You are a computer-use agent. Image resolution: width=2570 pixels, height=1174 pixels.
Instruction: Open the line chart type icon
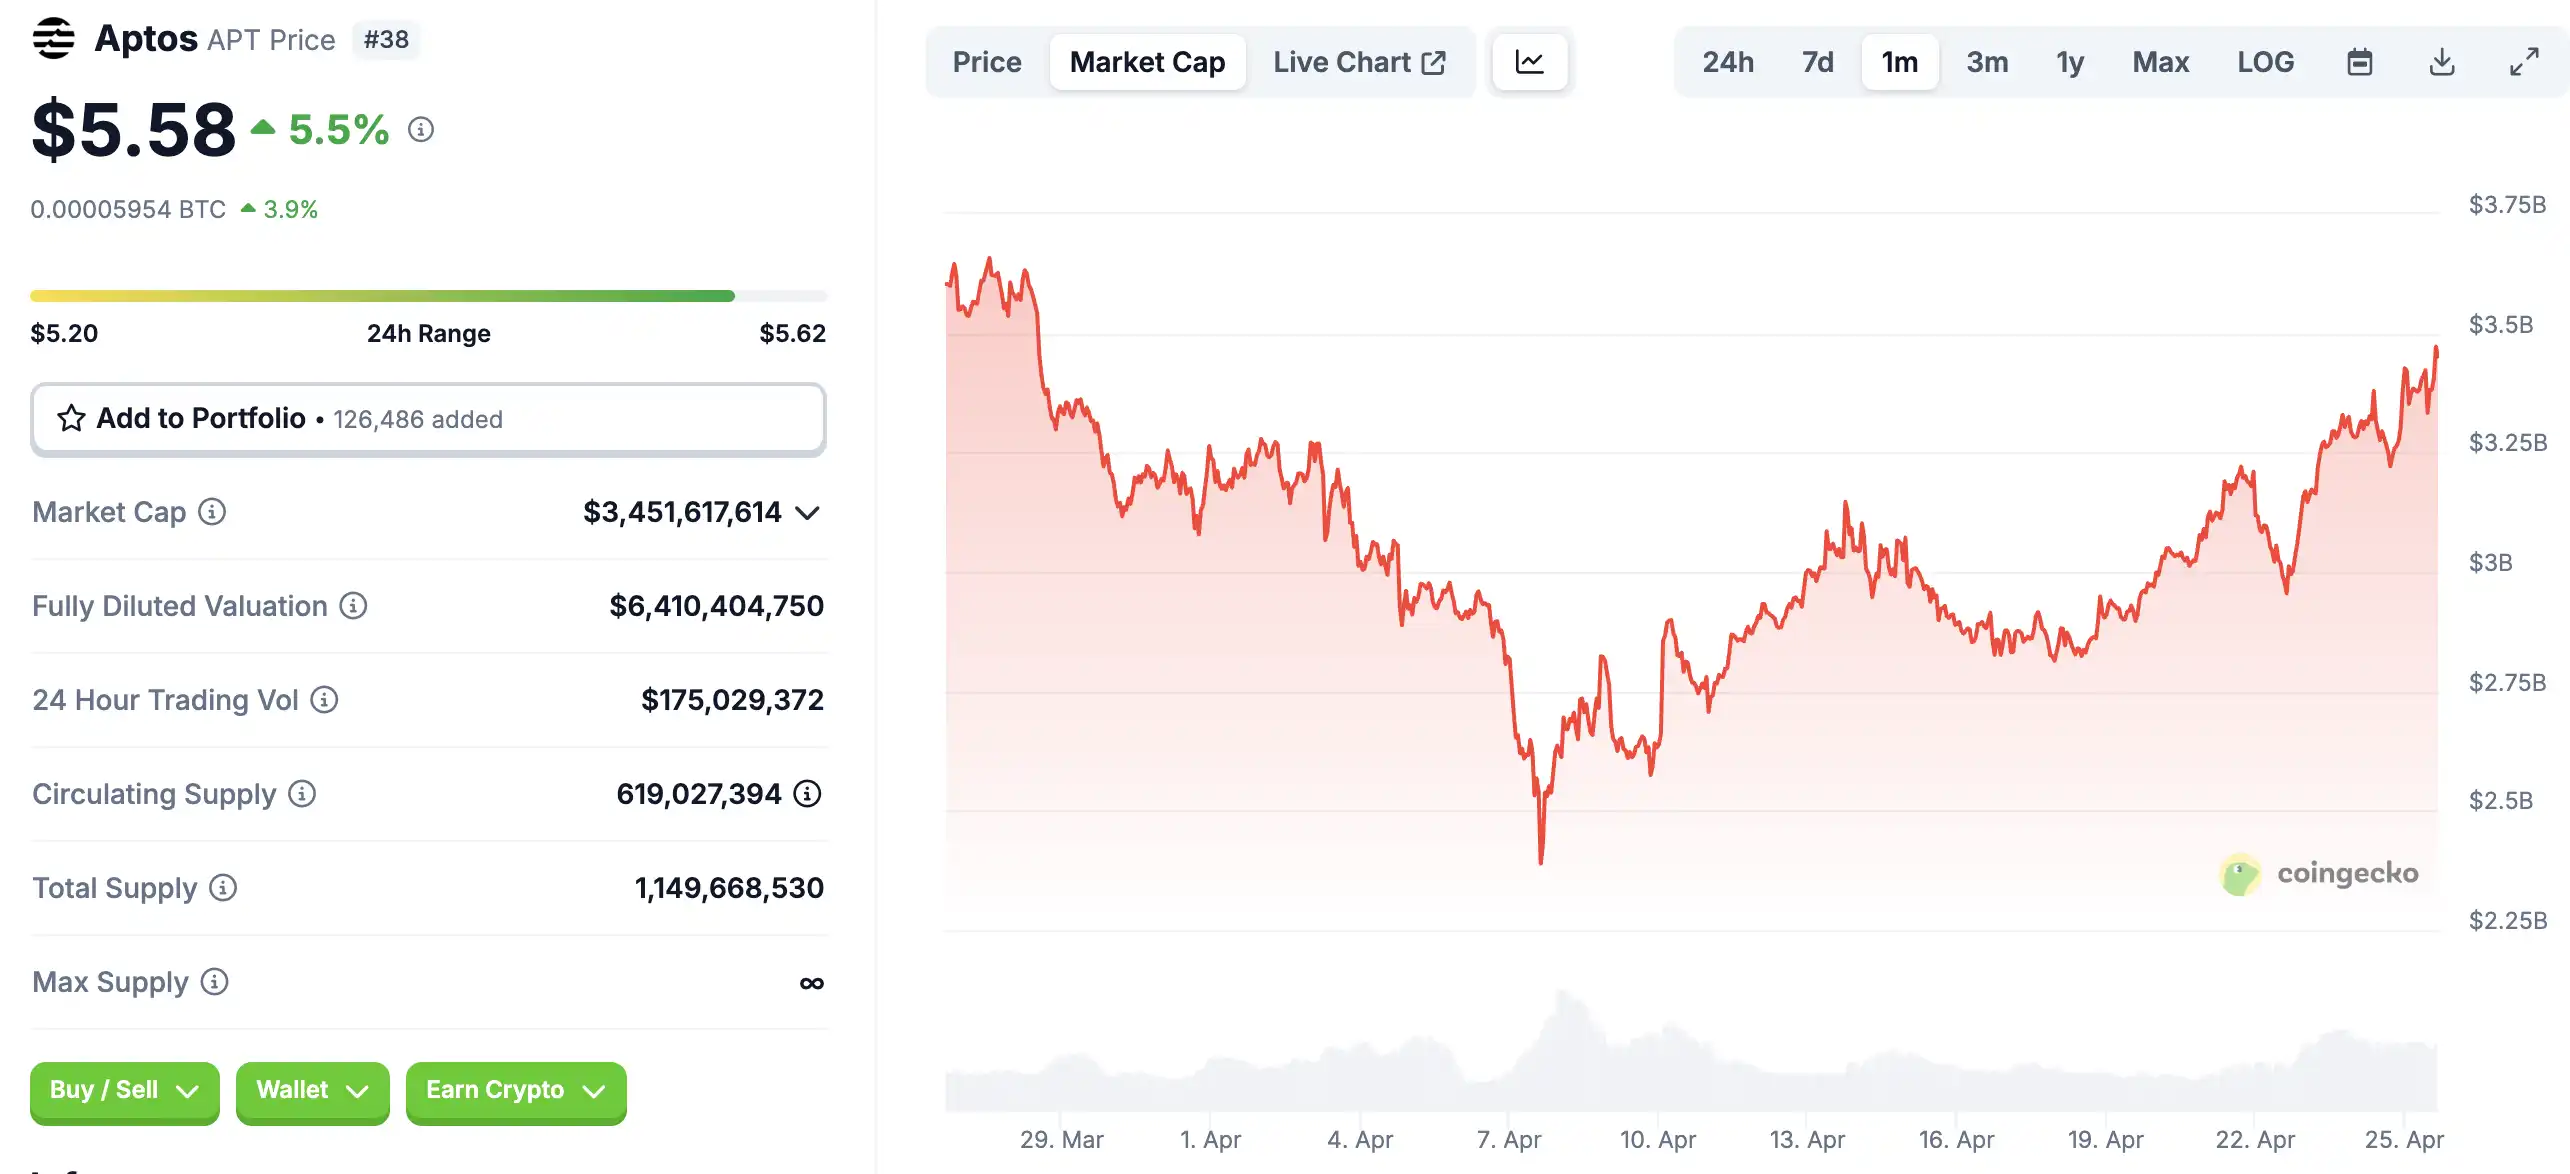(1529, 62)
